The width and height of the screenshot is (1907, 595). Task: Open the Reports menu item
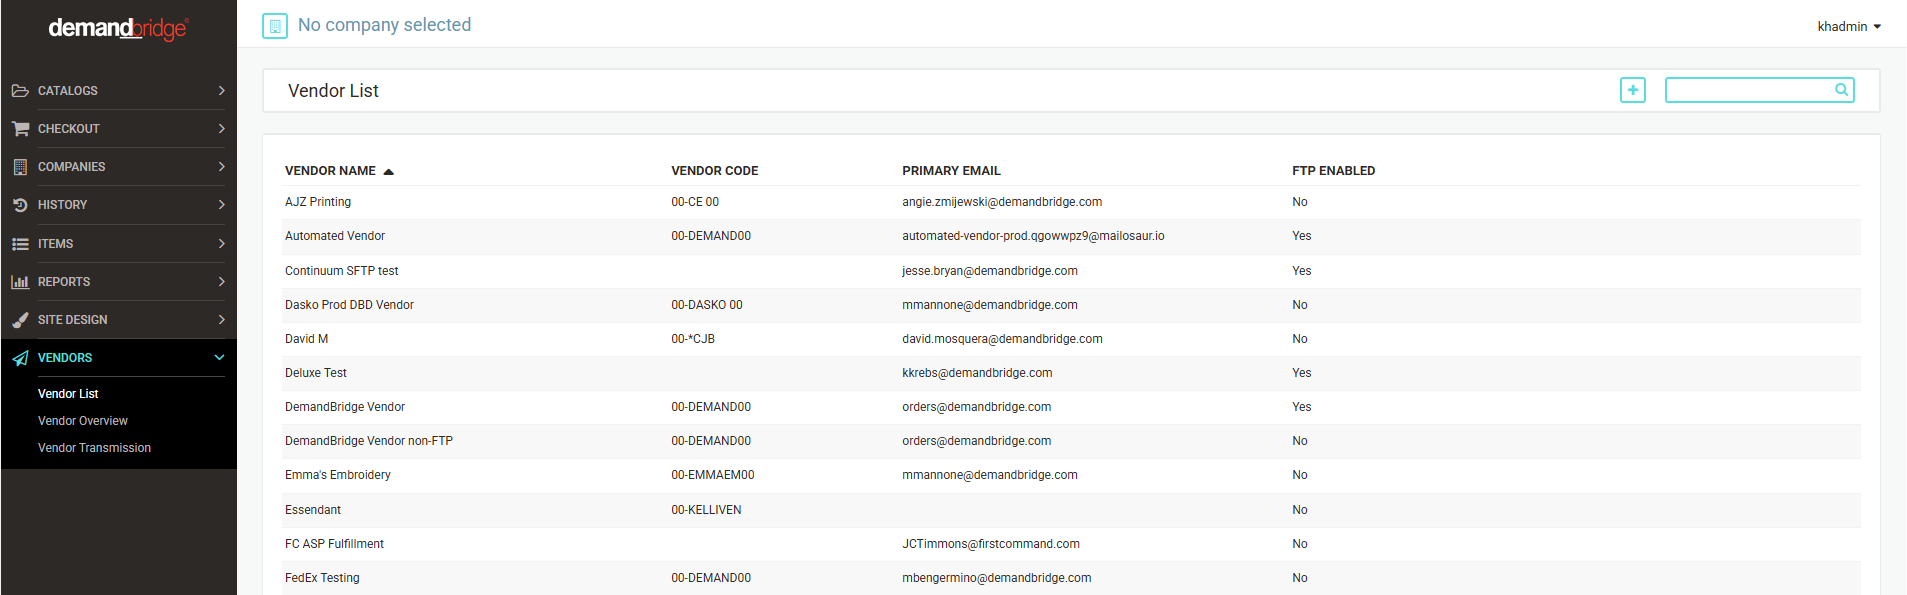click(118, 282)
